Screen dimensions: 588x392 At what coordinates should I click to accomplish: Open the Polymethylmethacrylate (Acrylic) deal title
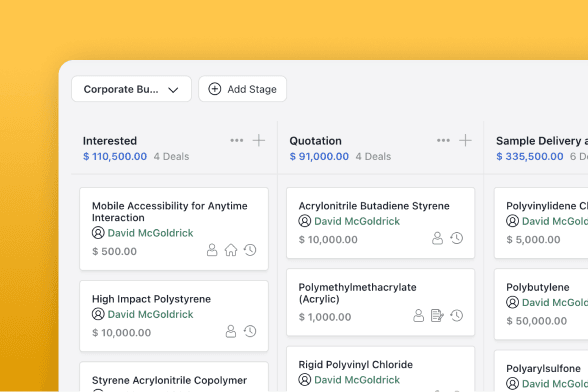point(357,293)
